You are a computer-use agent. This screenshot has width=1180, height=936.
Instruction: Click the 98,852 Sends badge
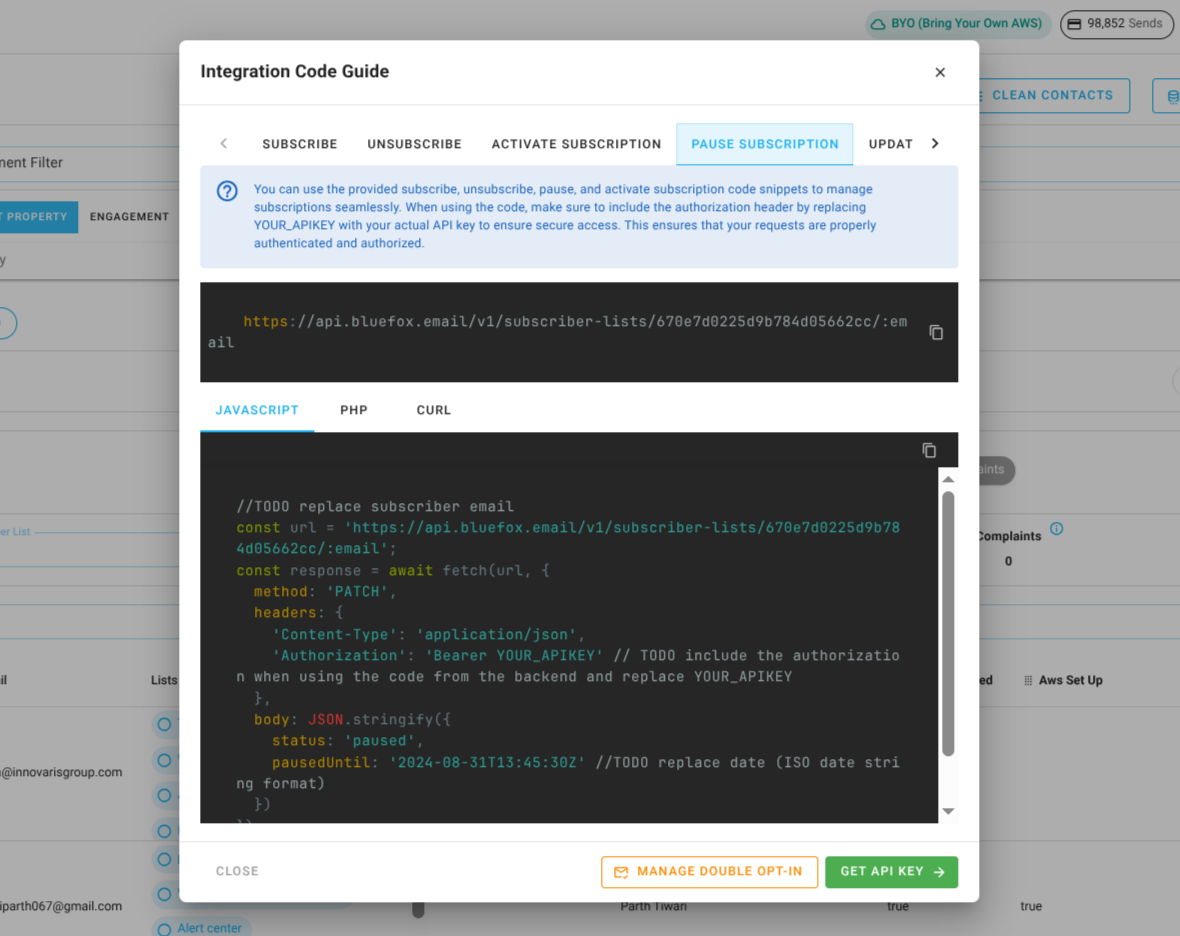click(x=1117, y=23)
